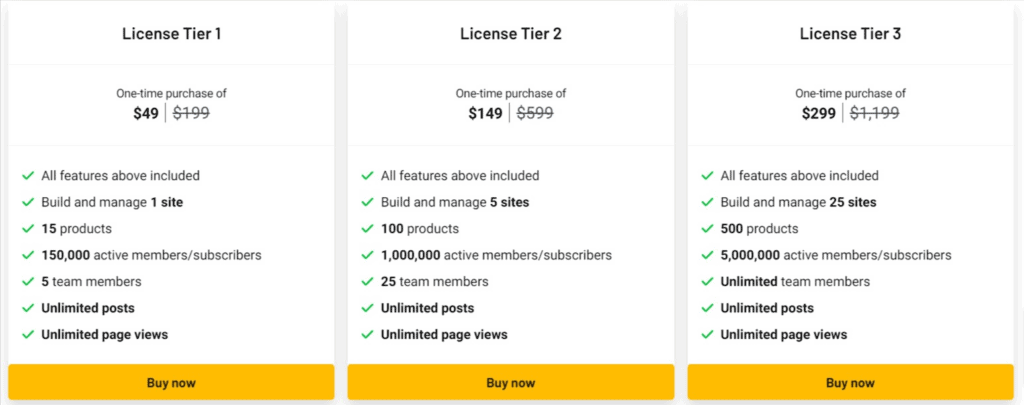Click '1,000,000 active members/subscribers' text
This screenshot has width=1024, height=405.
coord(496,255)
